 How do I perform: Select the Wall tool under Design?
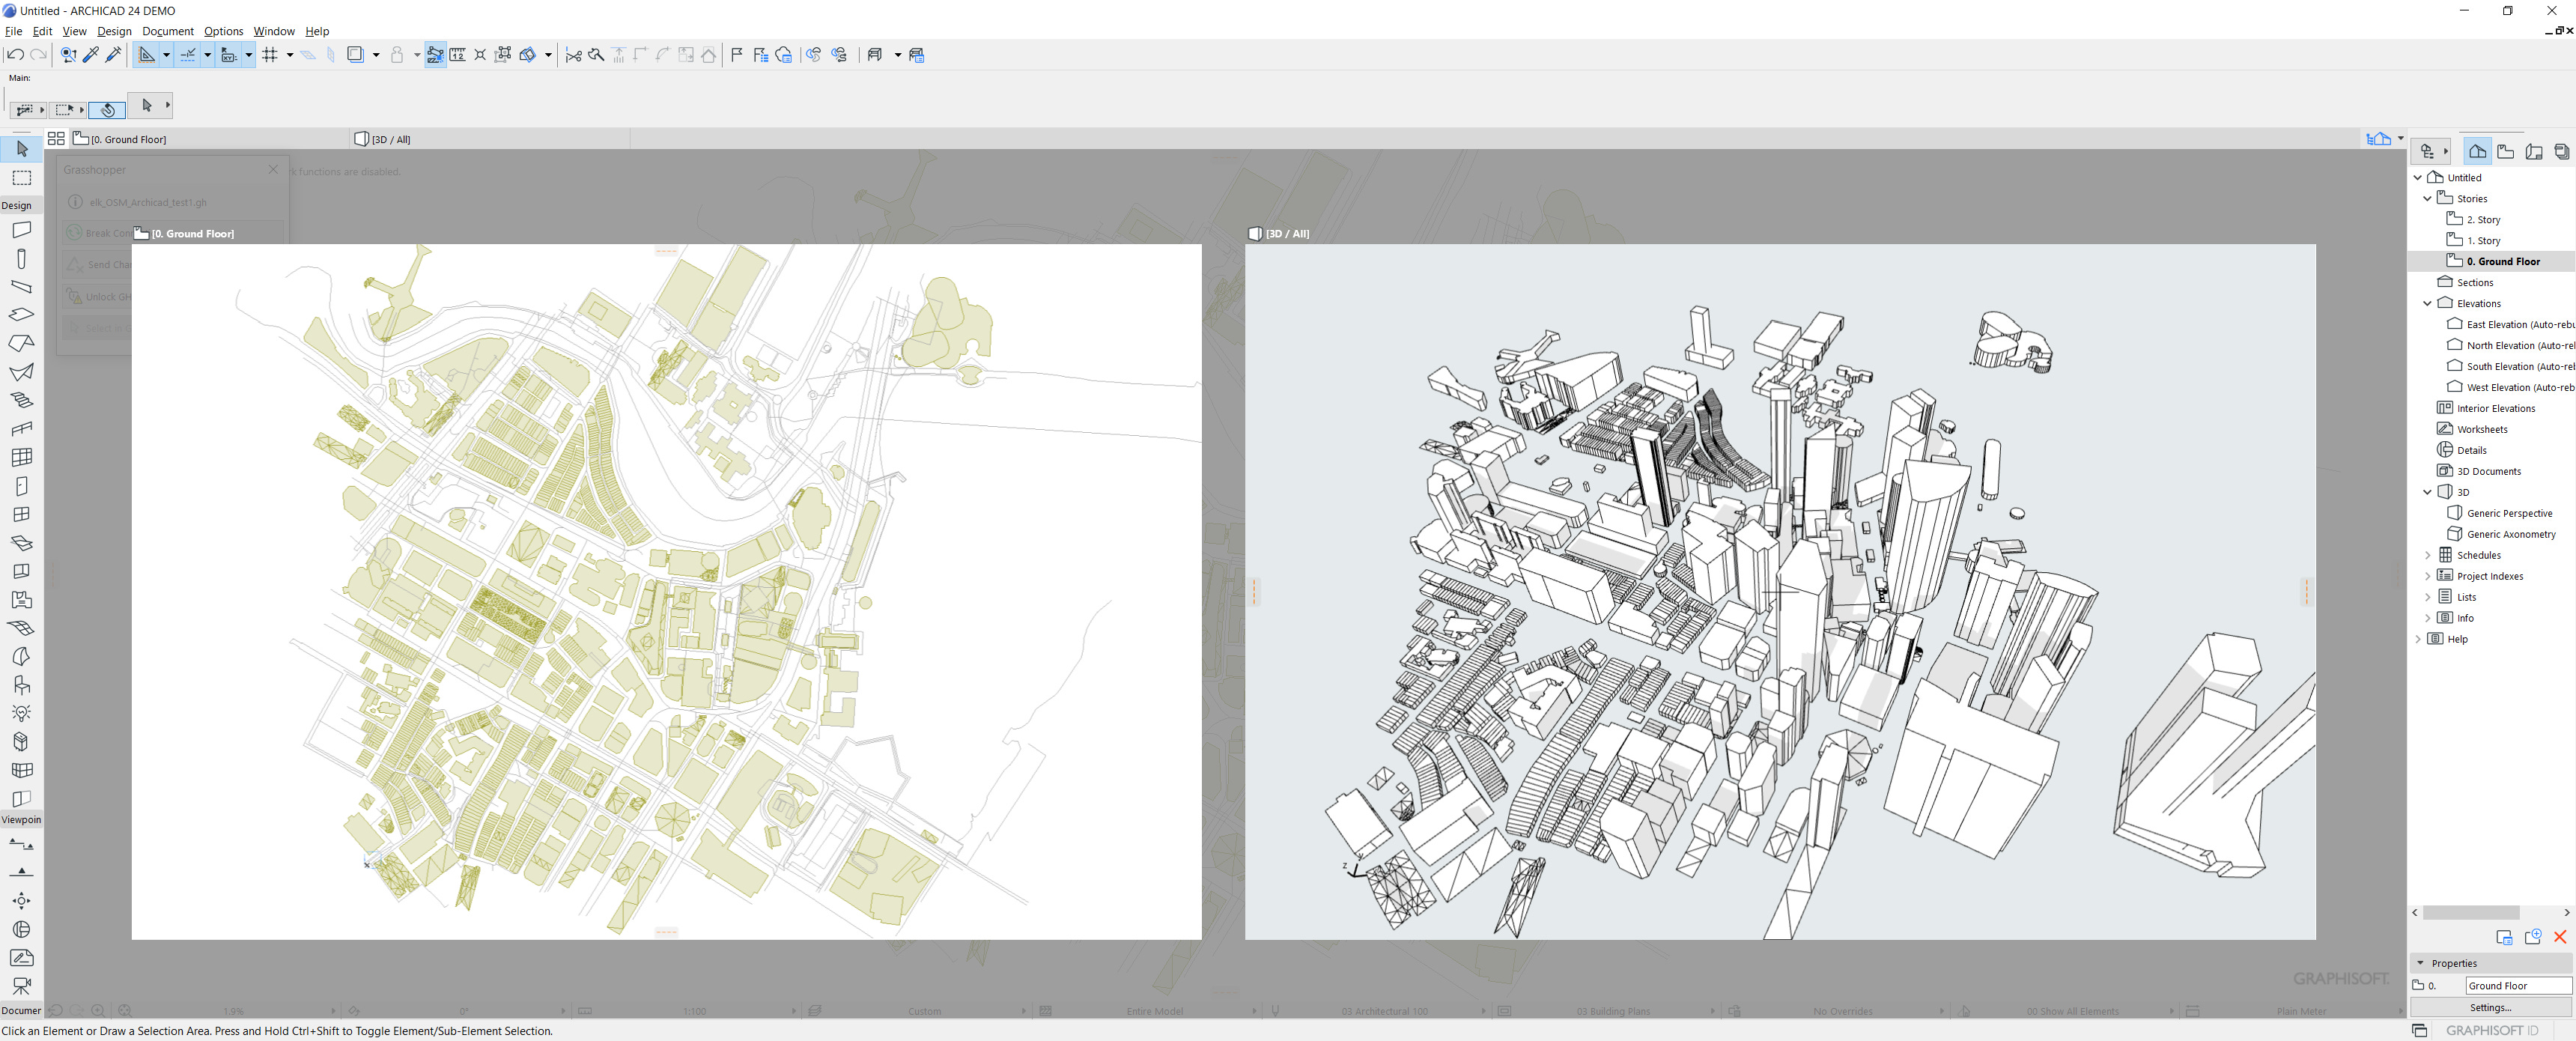[22, 229]
